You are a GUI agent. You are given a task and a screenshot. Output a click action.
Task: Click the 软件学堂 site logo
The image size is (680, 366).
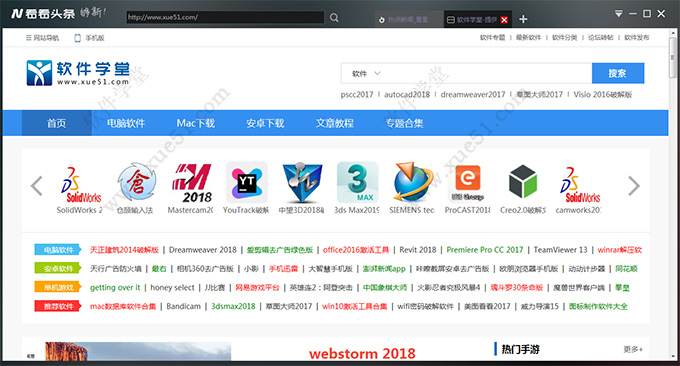[x=78, y=72]
